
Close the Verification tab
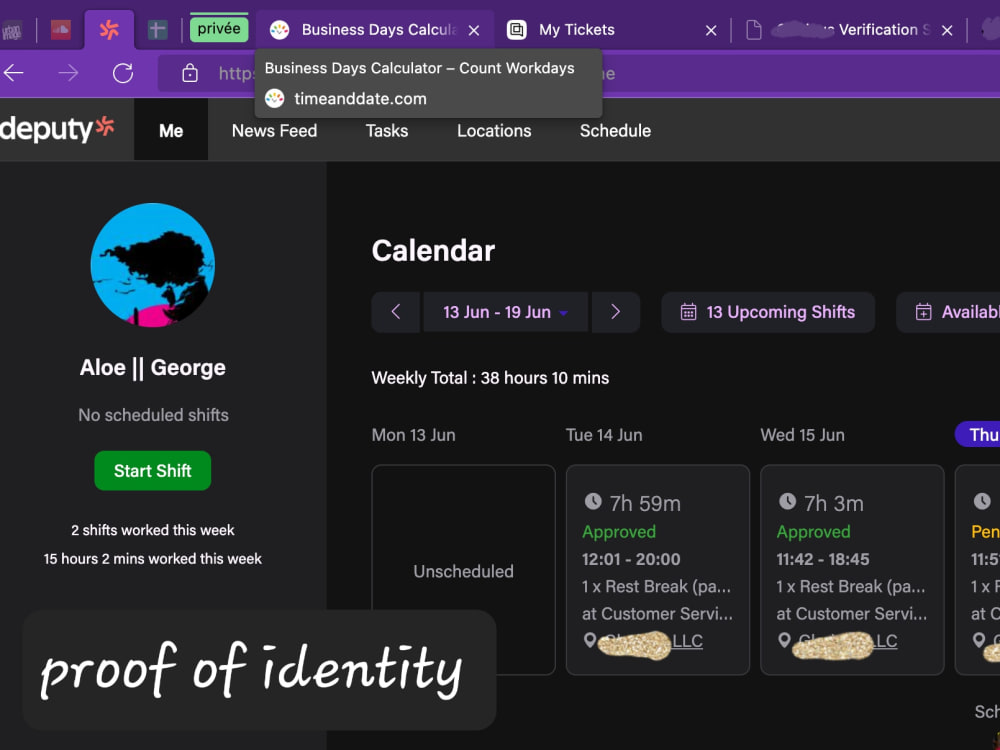tap(947, 30)
